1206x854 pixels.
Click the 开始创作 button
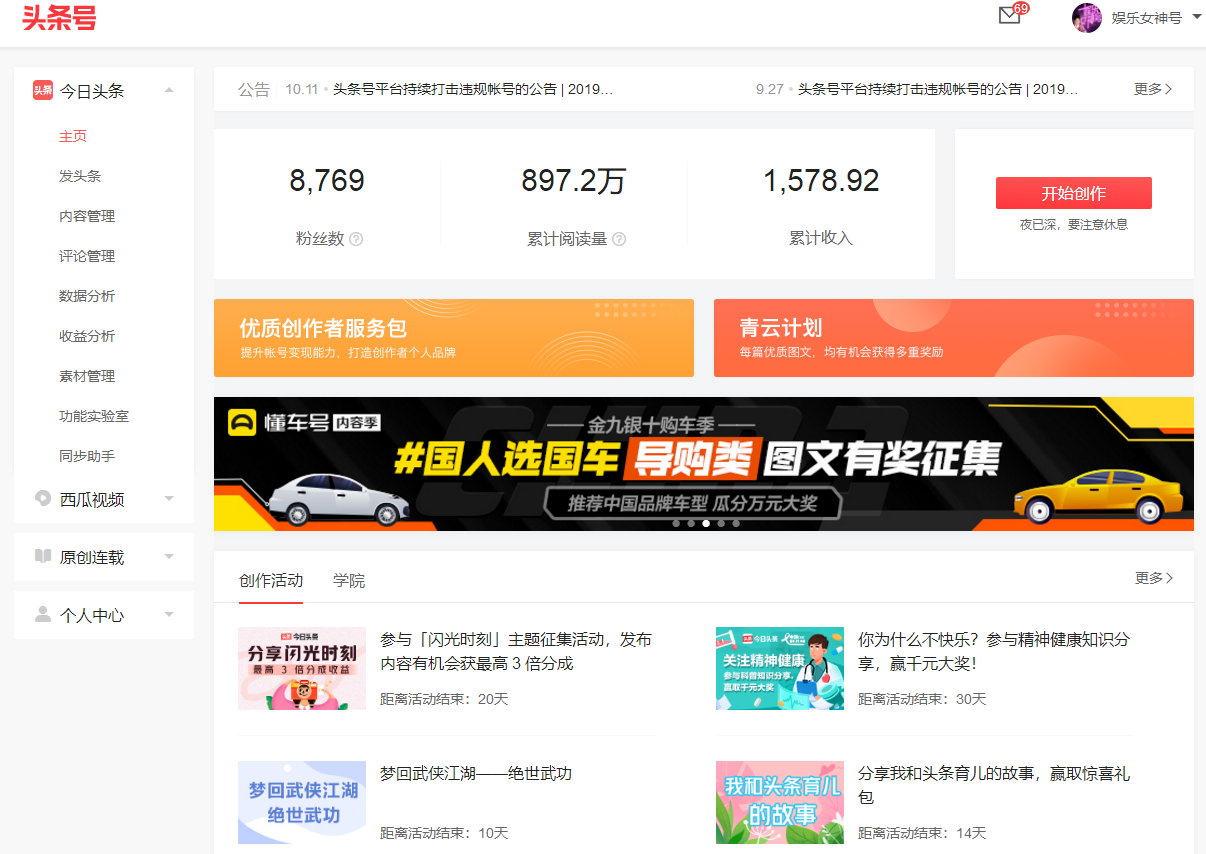pyautogui.click(x=1073, y=192)
